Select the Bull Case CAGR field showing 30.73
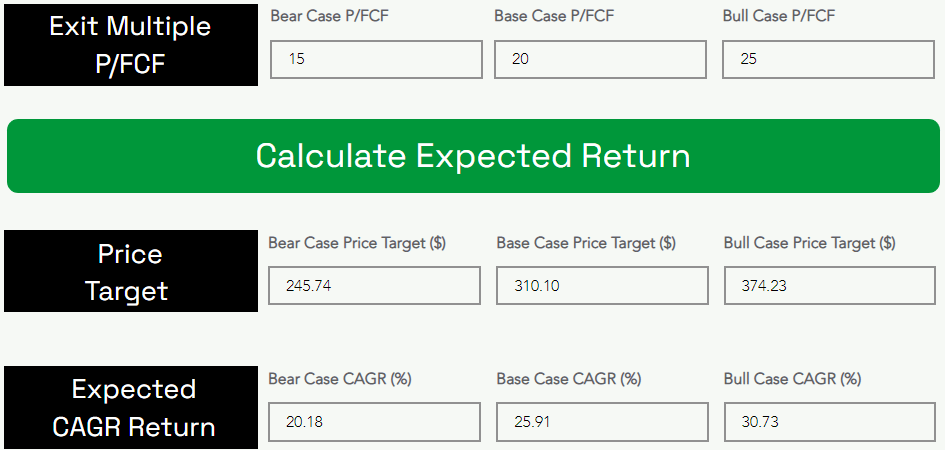Screen dimensions: 945x450 pos(829,421)
